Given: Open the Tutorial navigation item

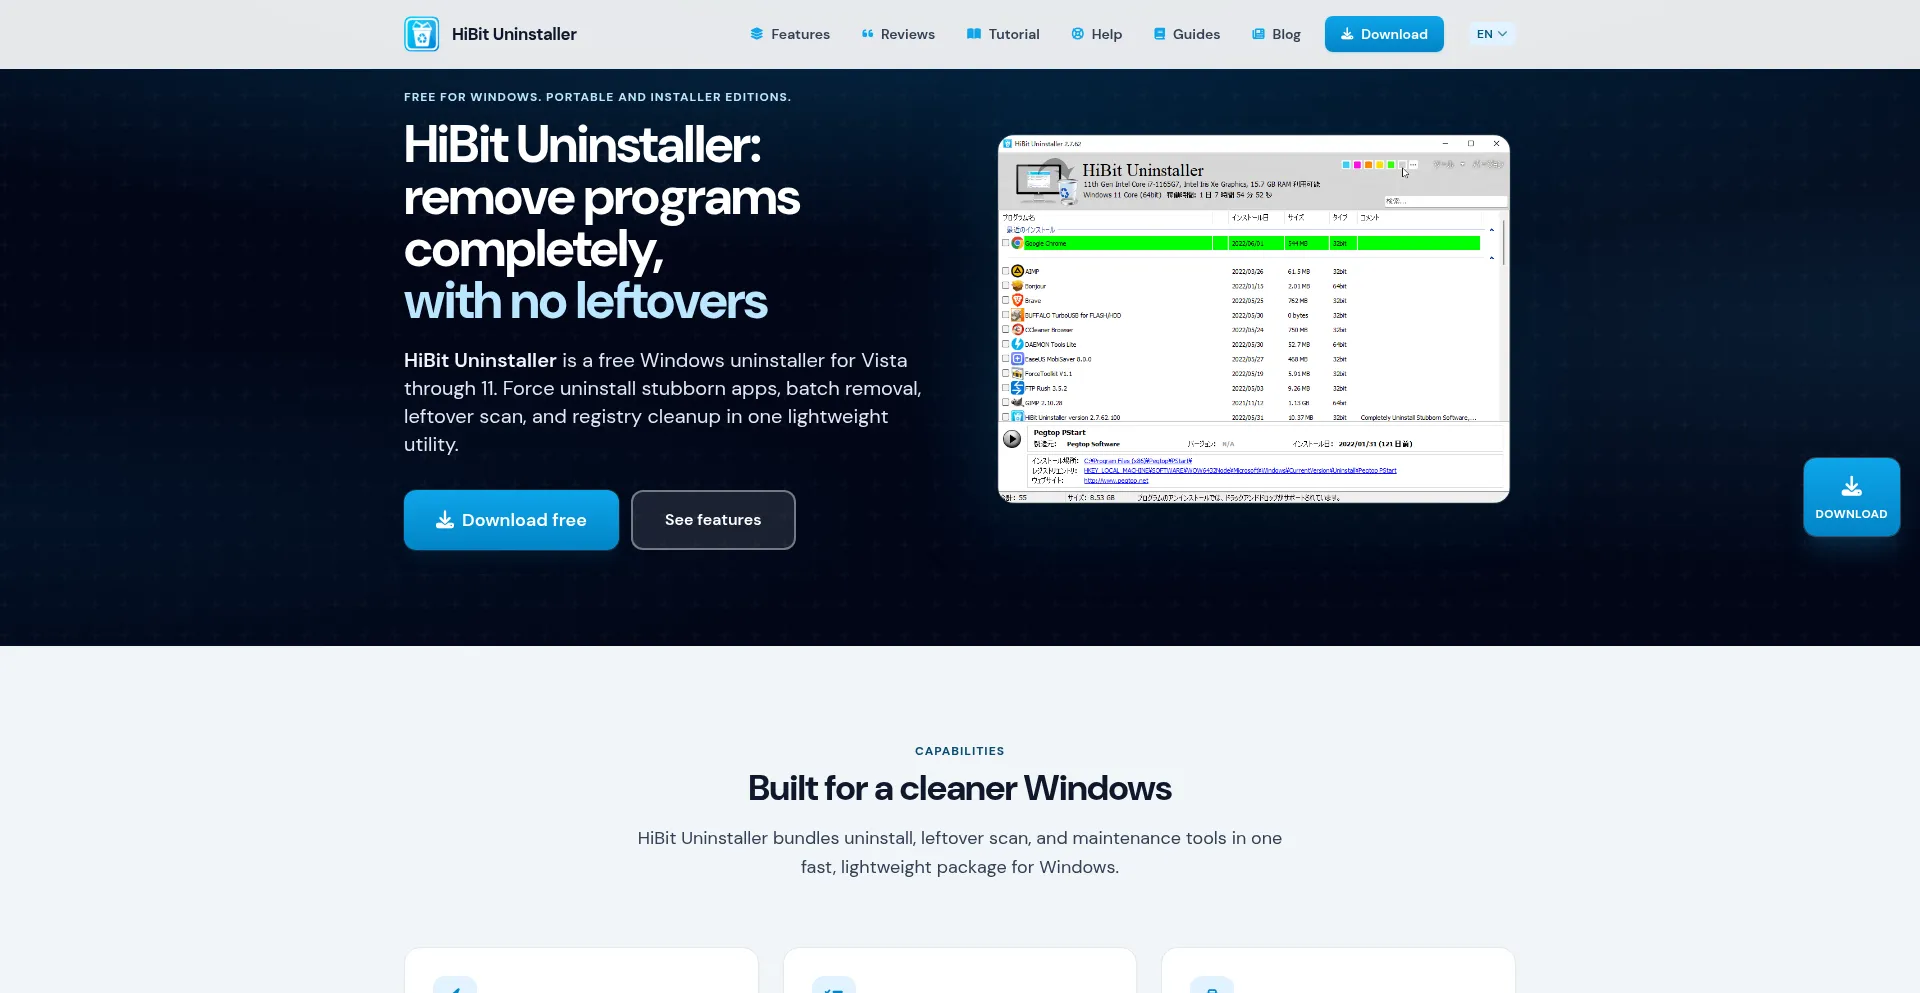Looking at the screenshot, I should click(x=1003, y=34).
